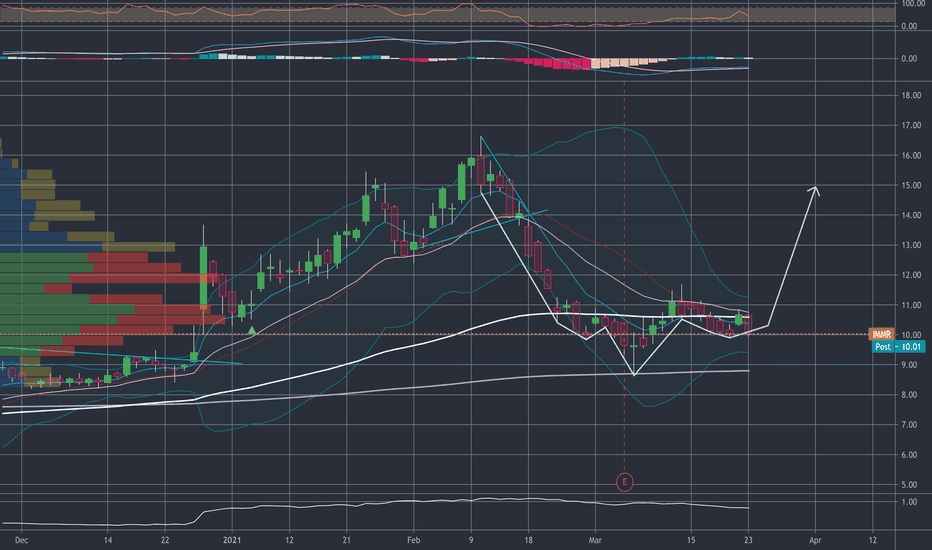Click the red earnings 'E' marker
932x550 pixels.
point(624,482)
